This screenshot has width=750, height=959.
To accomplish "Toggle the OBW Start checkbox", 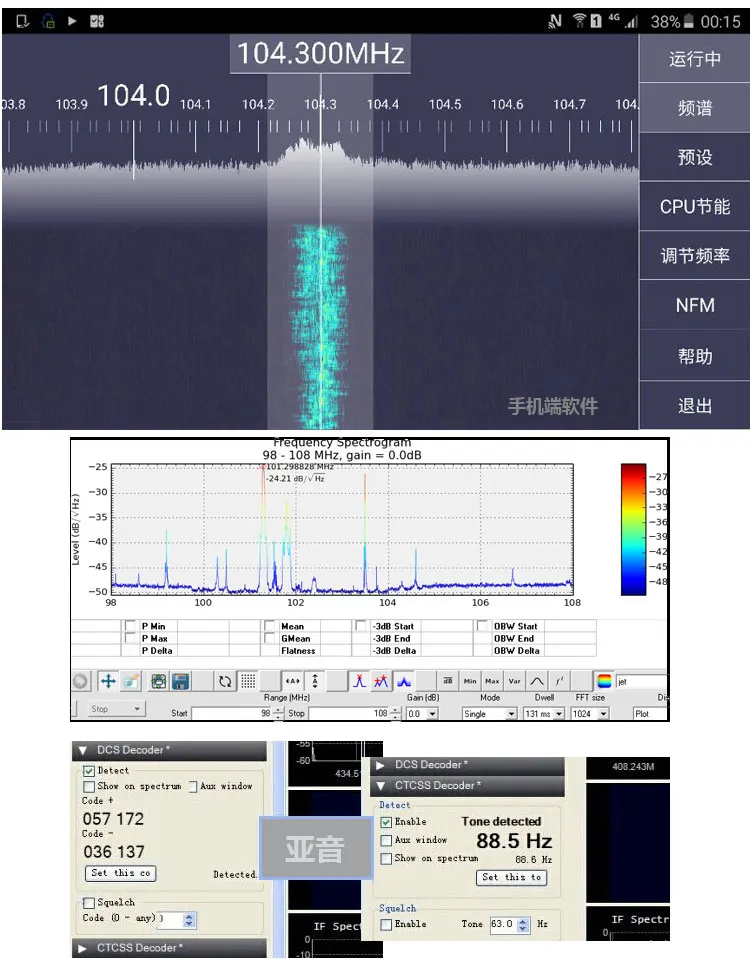I will click(482, 626).
